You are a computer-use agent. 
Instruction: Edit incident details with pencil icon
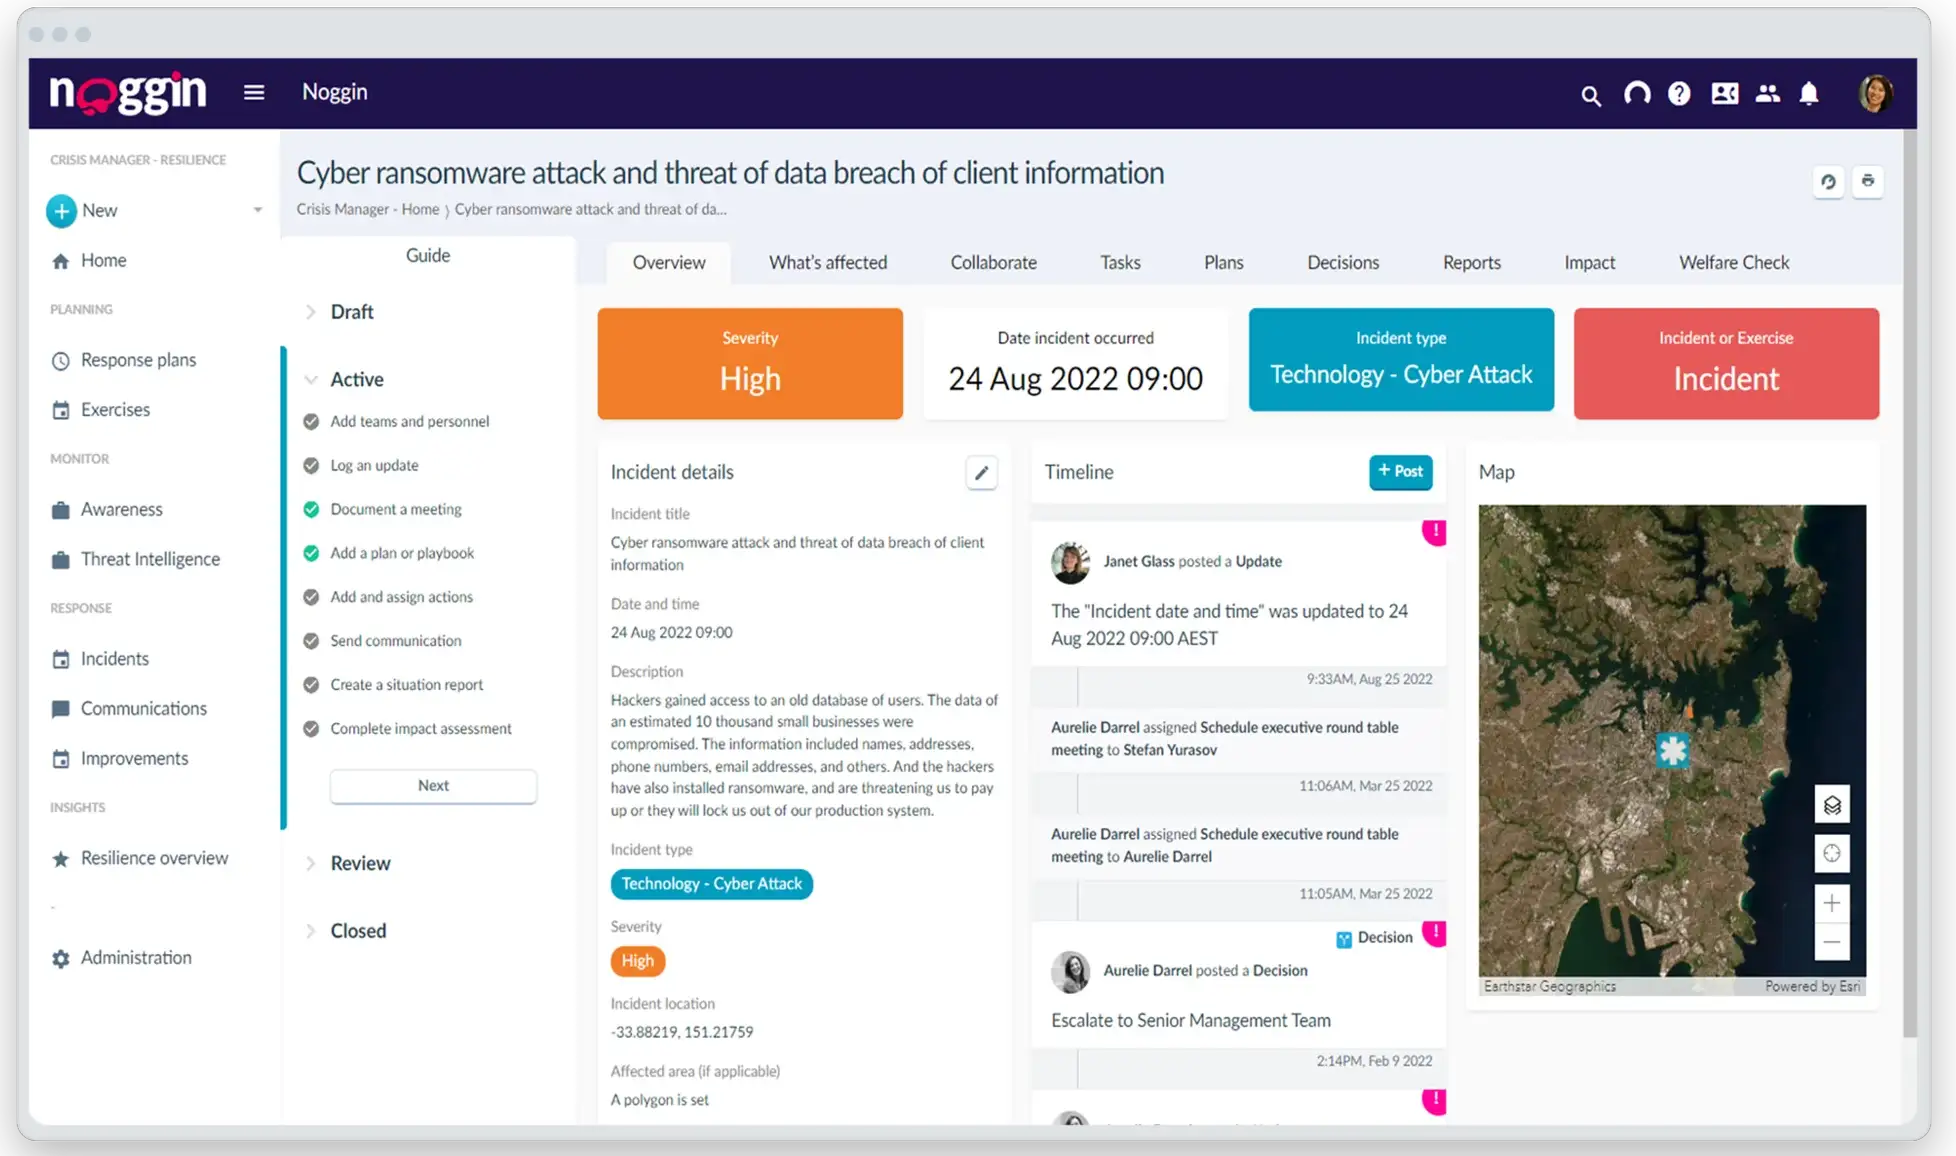tap(981, 473)
